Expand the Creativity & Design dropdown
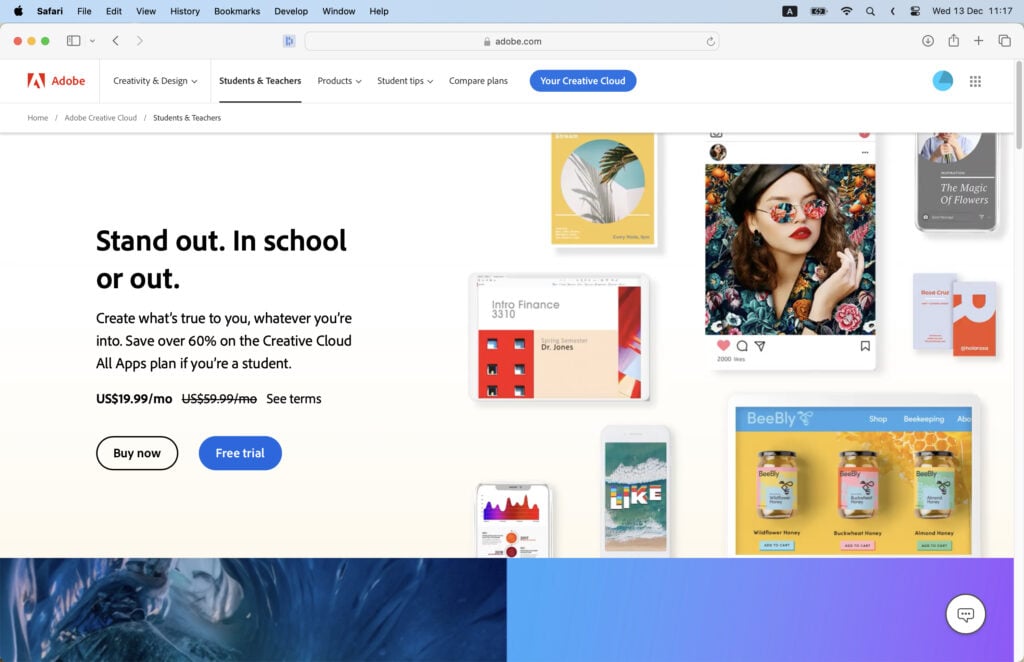Screen dimensions: 1024x662 click(154, 81)
